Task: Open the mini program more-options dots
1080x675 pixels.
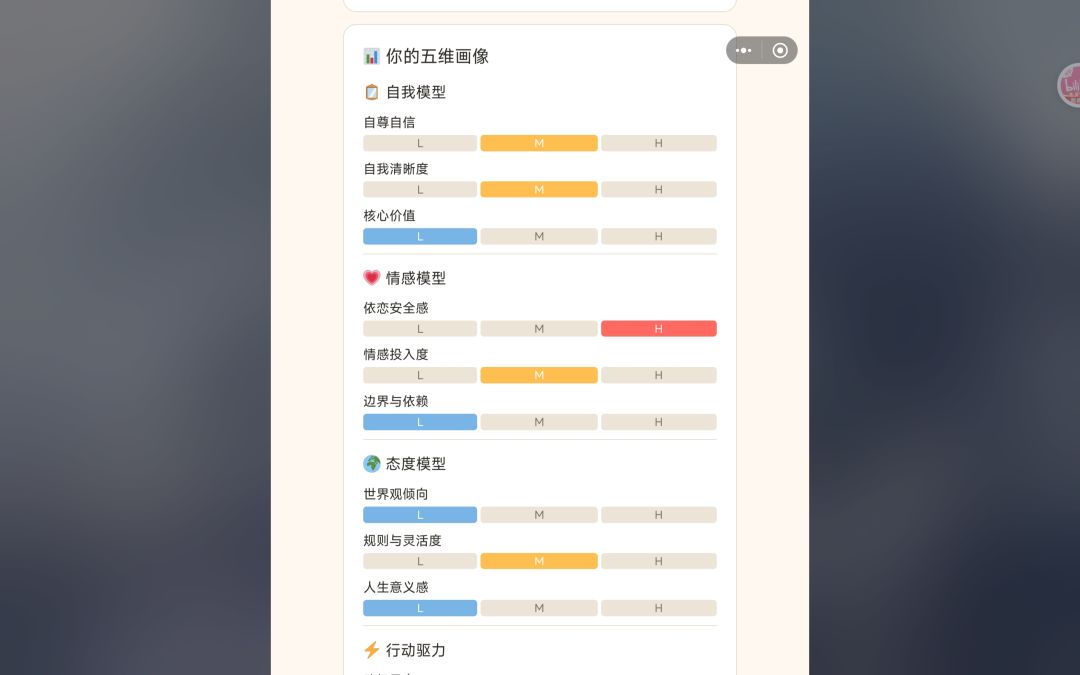Action: click(744, 50)
